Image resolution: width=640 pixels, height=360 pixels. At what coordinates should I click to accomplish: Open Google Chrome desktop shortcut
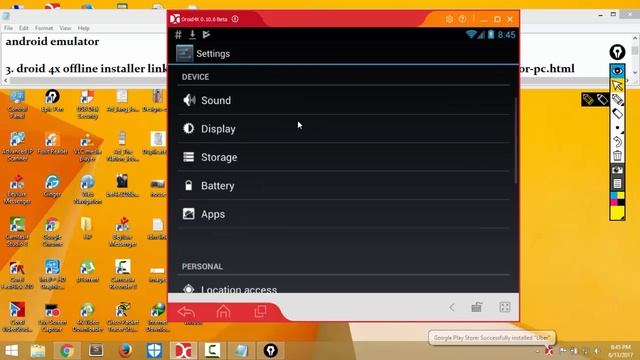click(52, 231)
